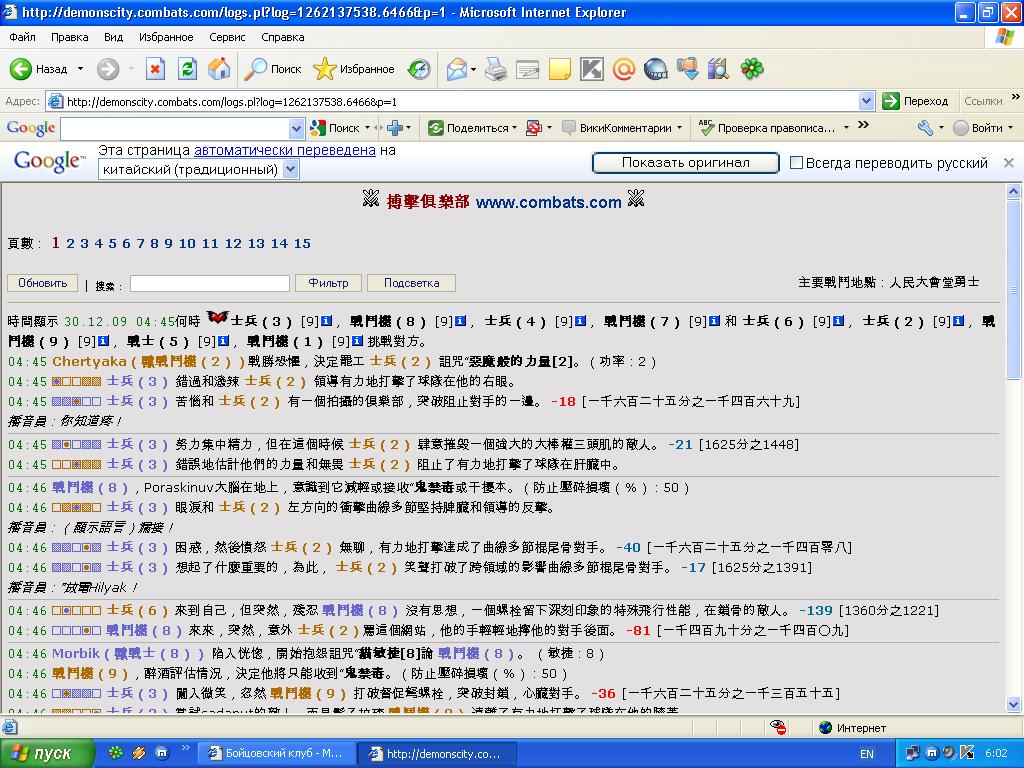The width and height of the screenshot is (1024, 768).
Task: Click the K toolbar icon
Action: [592, 69]
